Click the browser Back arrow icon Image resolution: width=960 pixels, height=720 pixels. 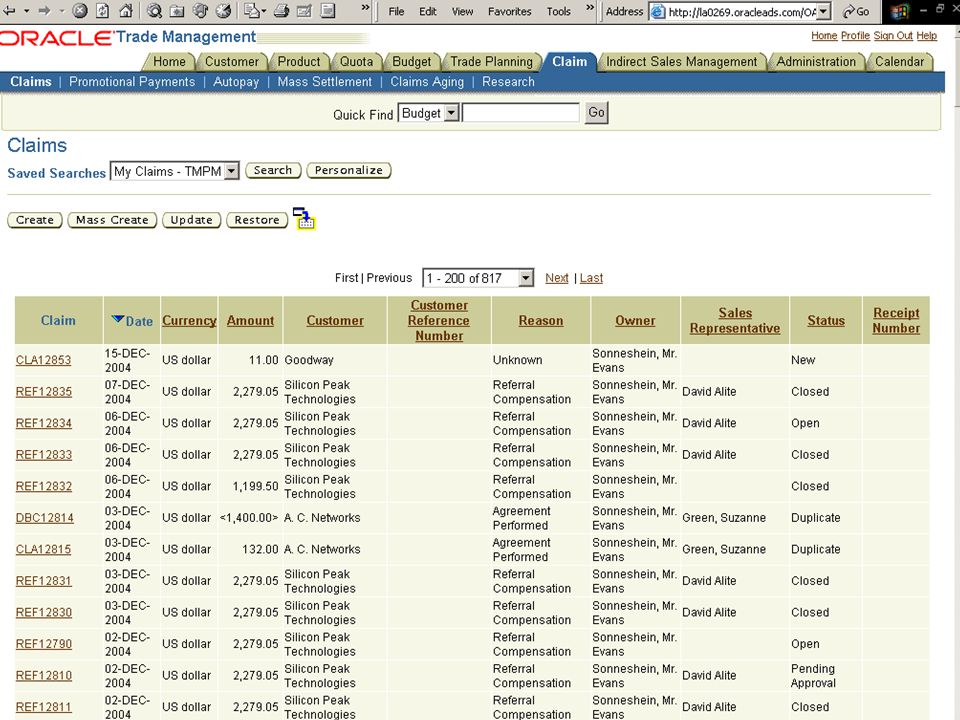9,11
